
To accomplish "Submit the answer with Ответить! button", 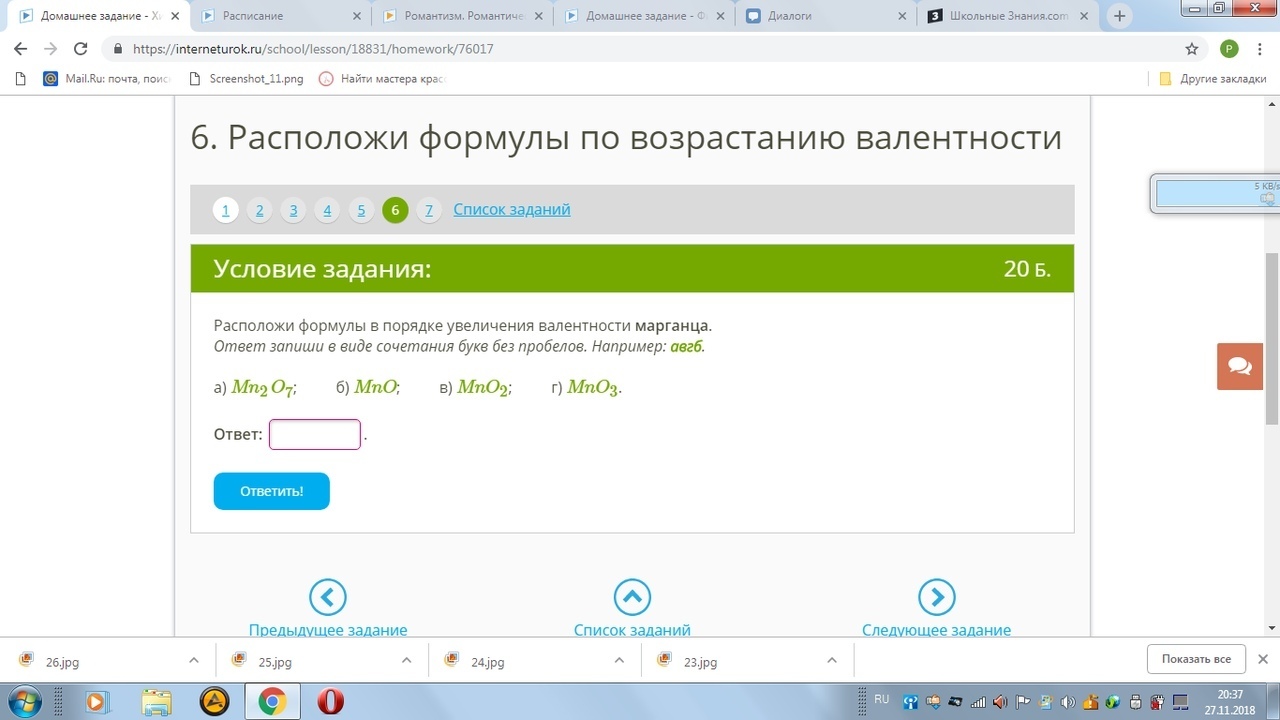I will (271, 491).
